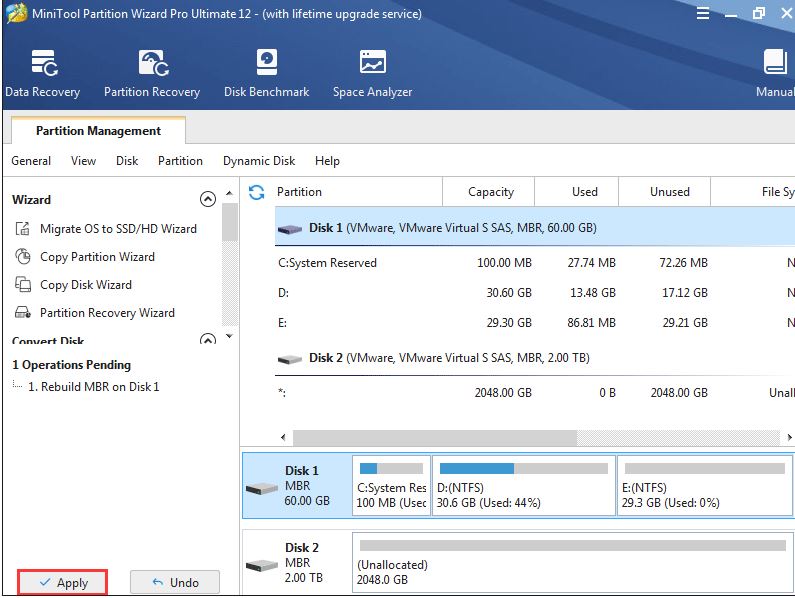Open the View menu
Image resolution: width=795 pixels, height=598 pixels.
tap(83, 161)
